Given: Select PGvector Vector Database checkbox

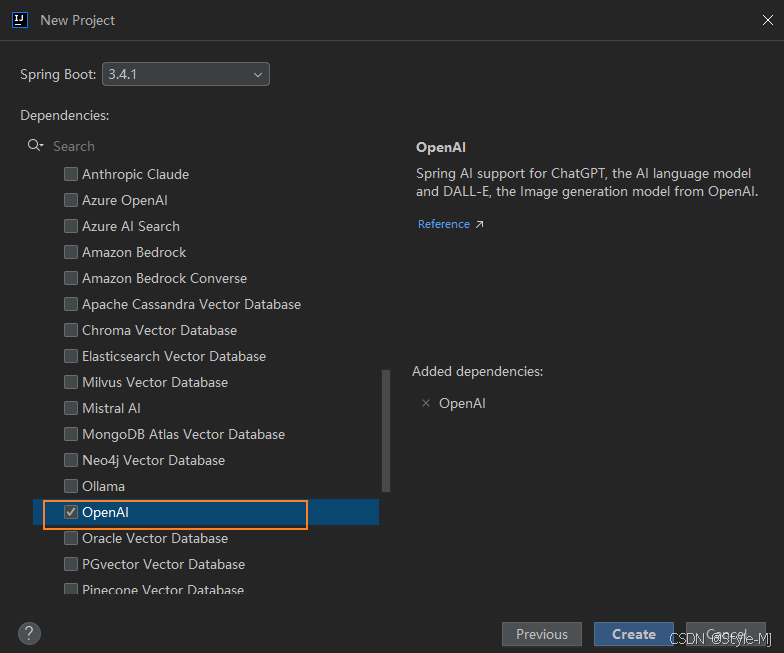Looking at the screenshot, I should pyautogui.click(x=71, y=564).
